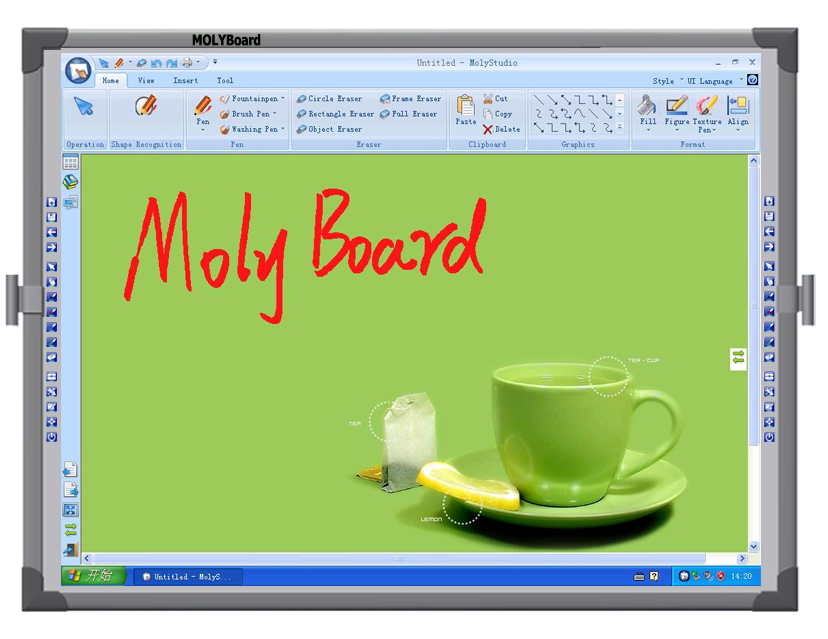Screen dimensions: 828x639
Task: Click the MolyStudio round application button
Action: click(78, 70)
